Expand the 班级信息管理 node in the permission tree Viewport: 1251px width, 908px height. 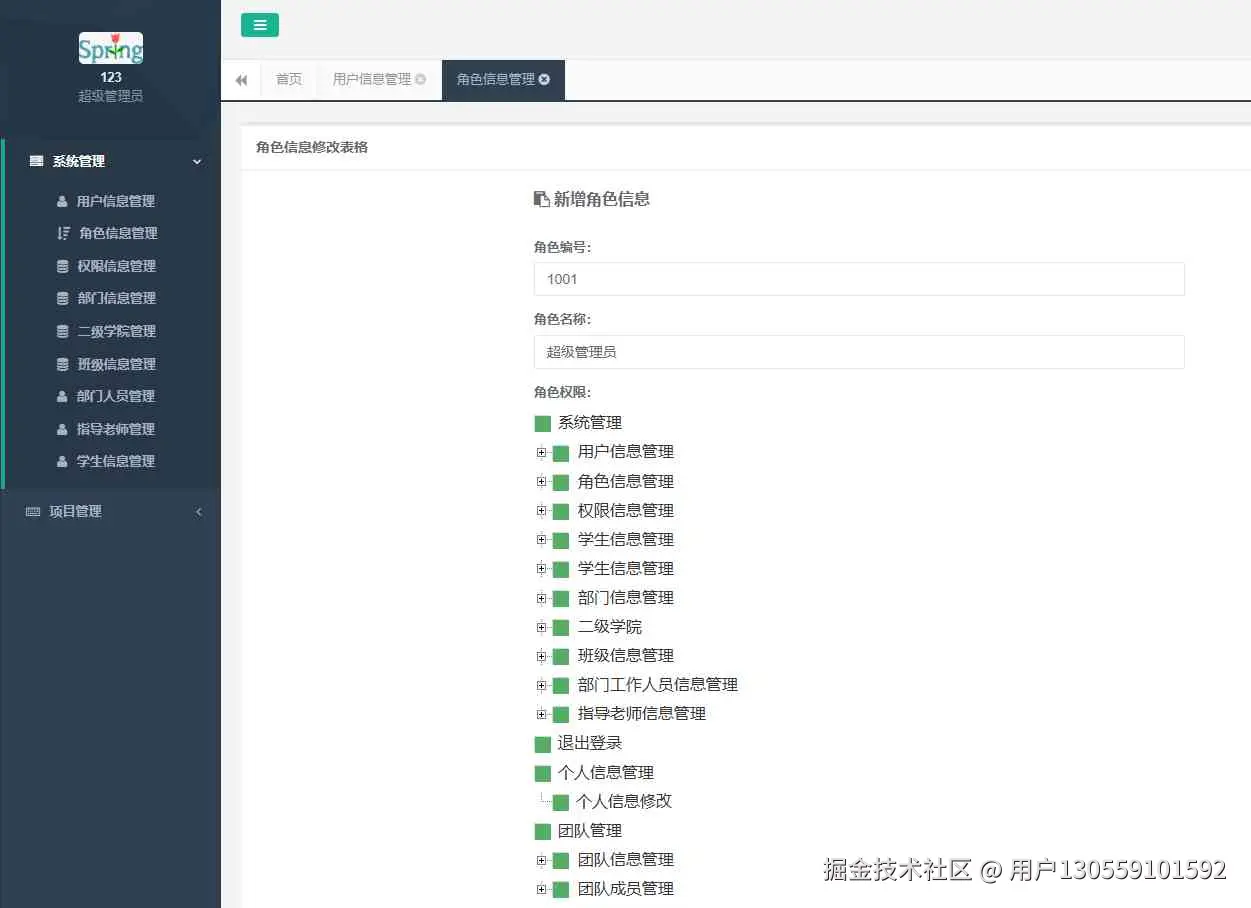[541, 656]
